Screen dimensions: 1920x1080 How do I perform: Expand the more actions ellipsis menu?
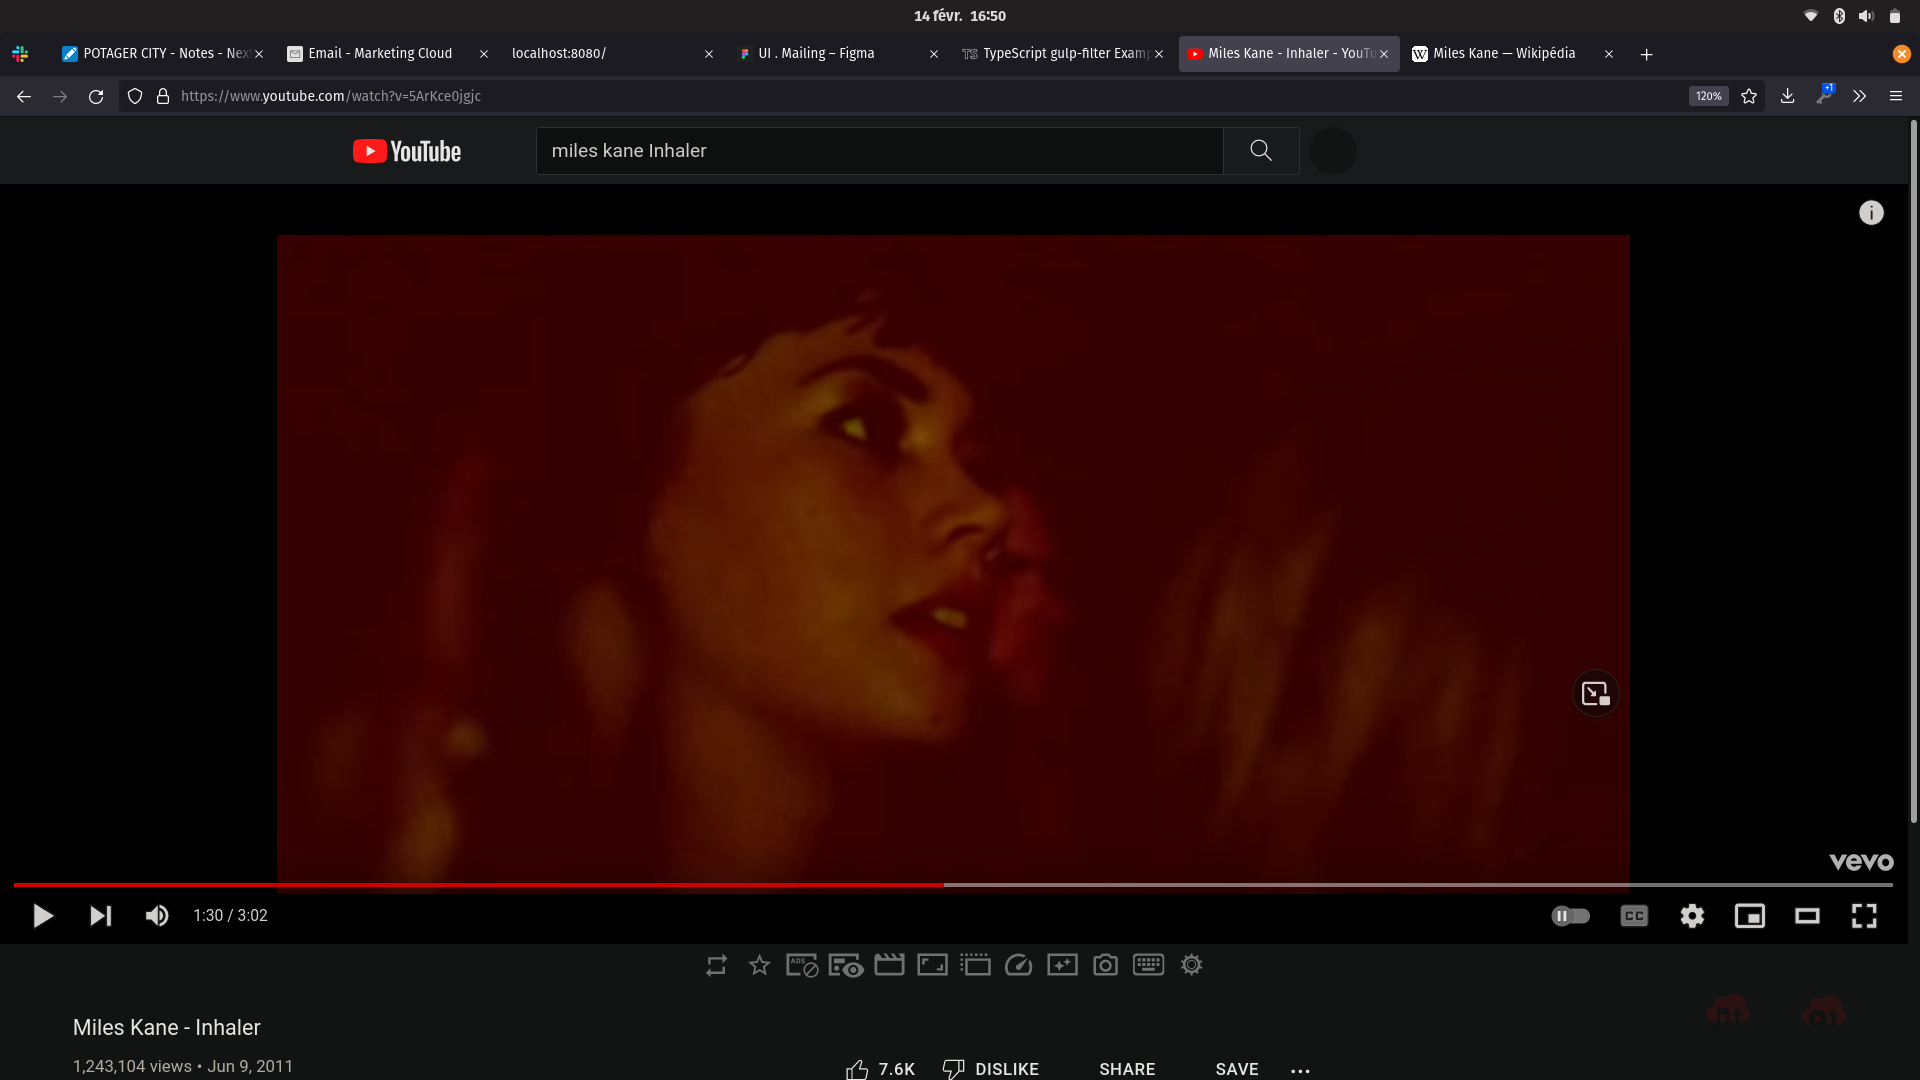coord(1300,1070)
